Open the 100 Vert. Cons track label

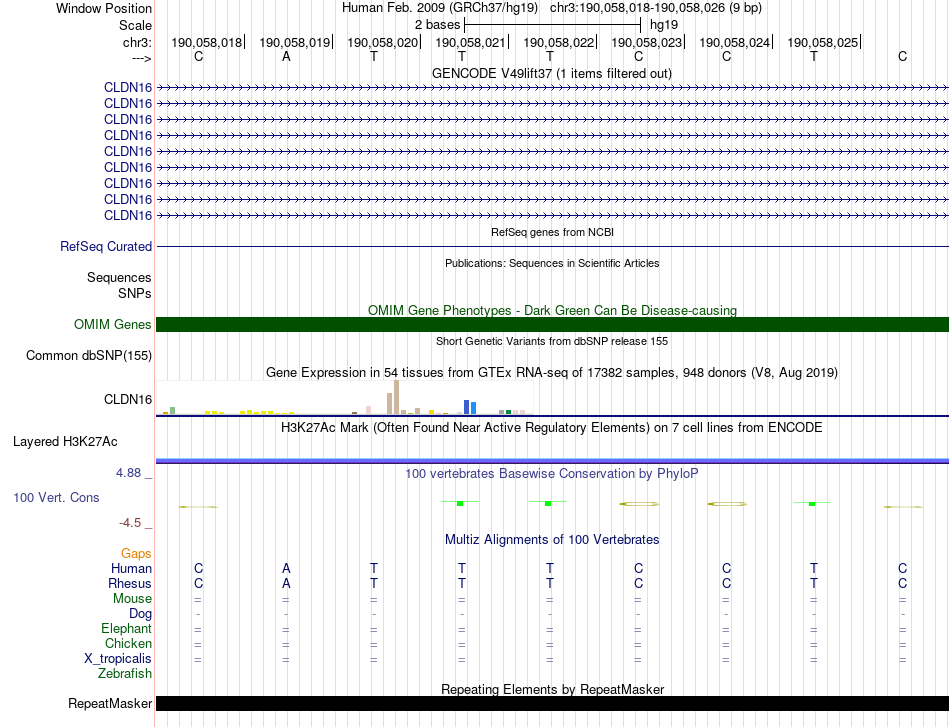point(56,497)
